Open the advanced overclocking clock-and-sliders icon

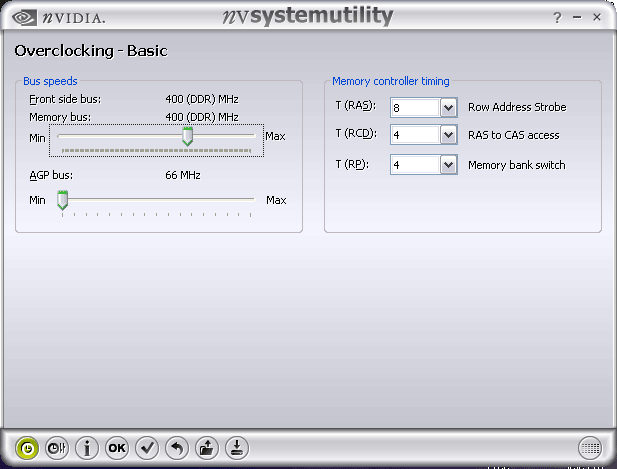pos(57,448)
